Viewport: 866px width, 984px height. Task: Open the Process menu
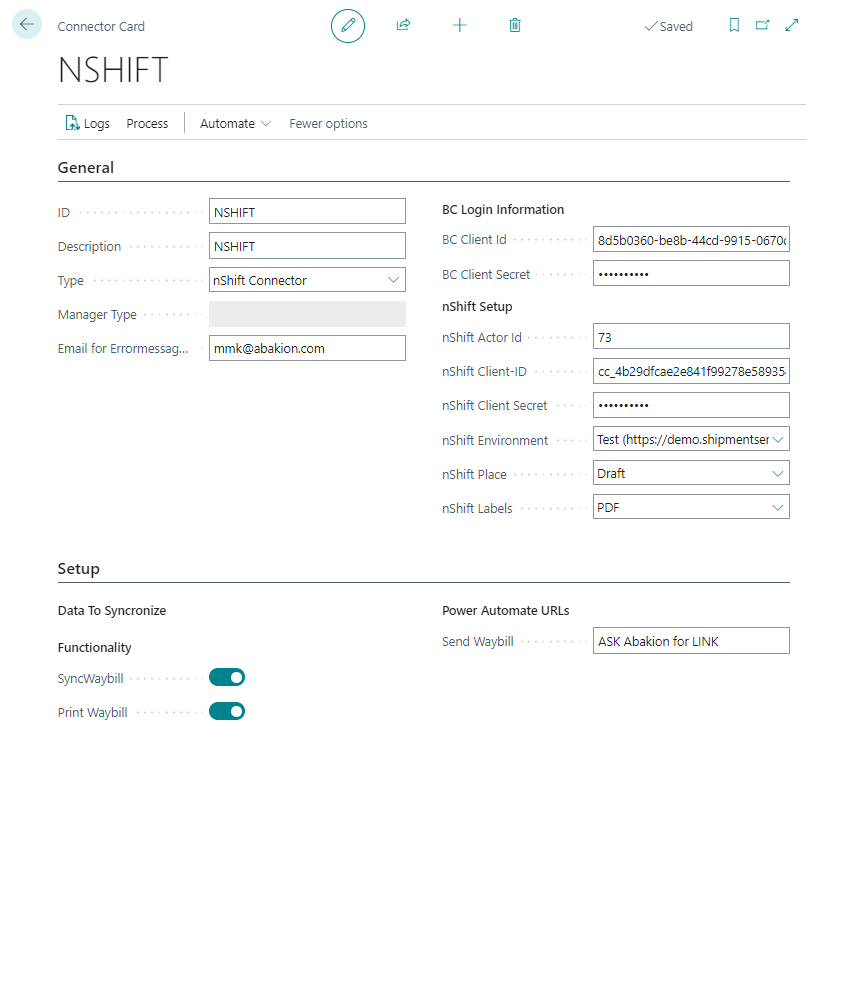[x=147, y=124]
